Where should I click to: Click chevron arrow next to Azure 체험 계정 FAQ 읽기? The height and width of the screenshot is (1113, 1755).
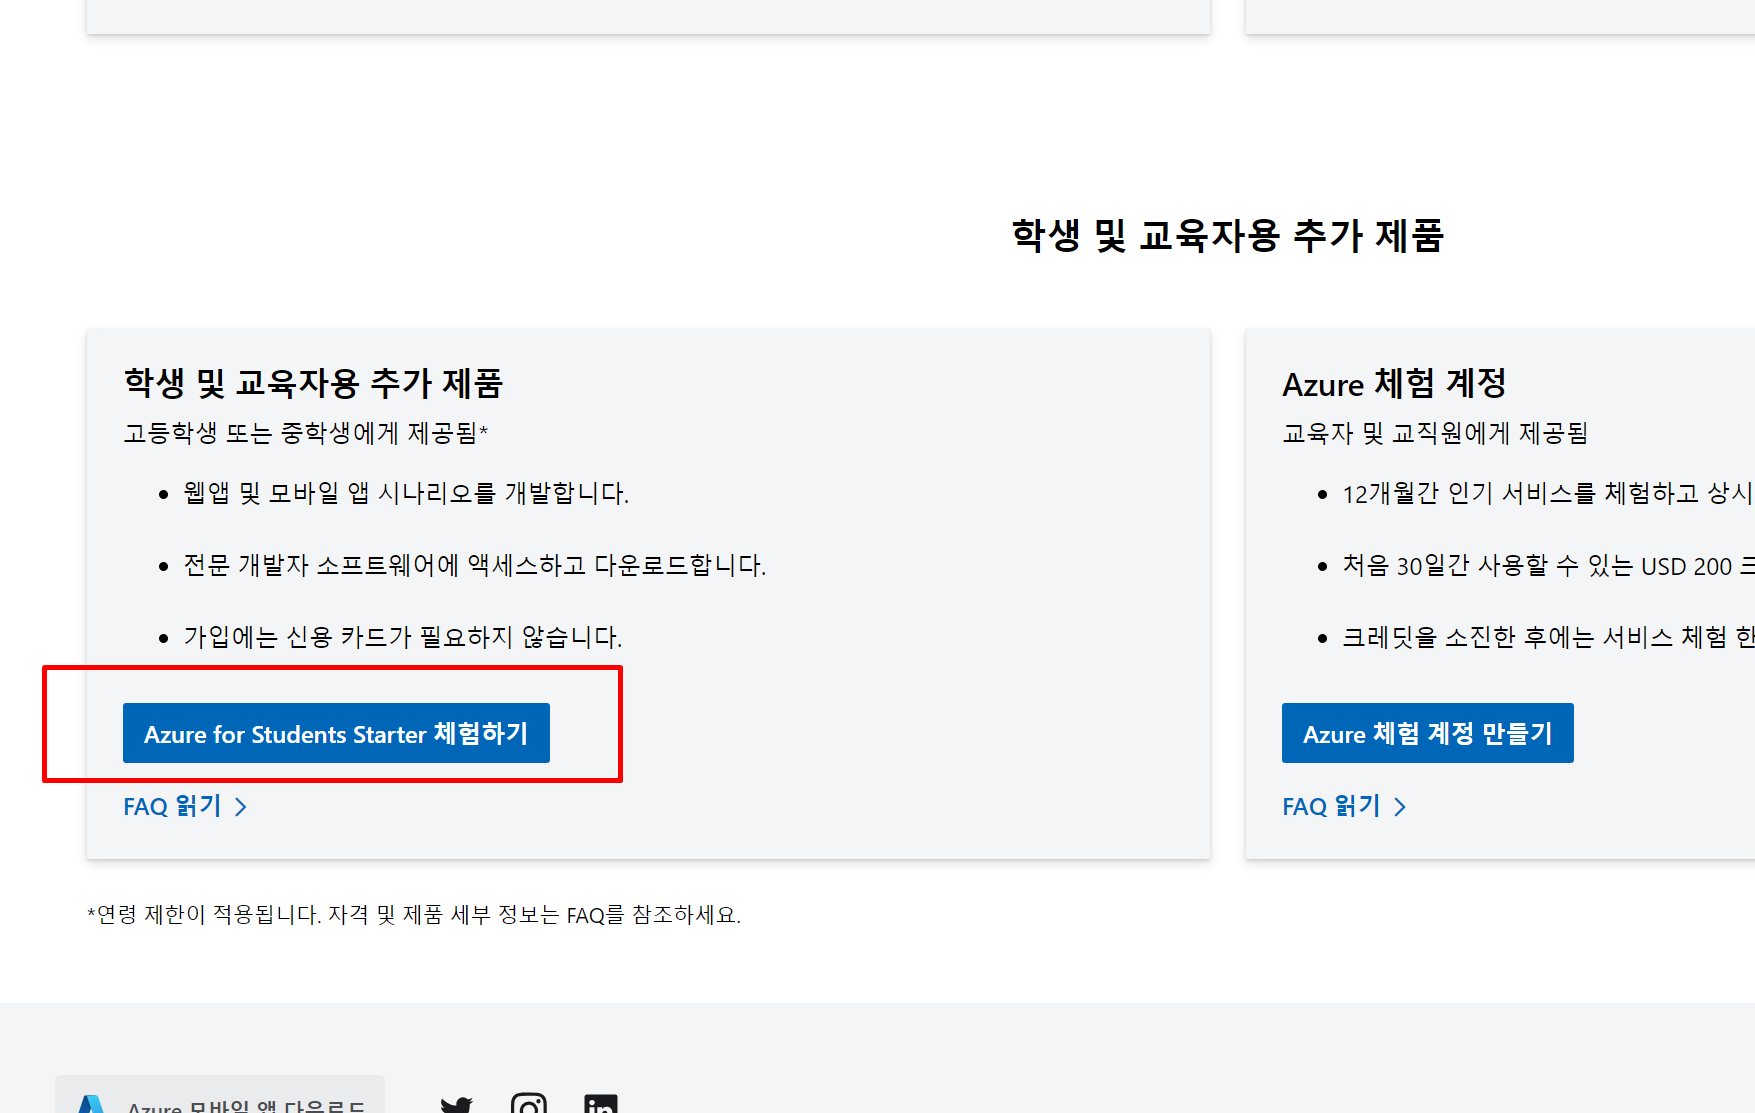point(1400,807)
